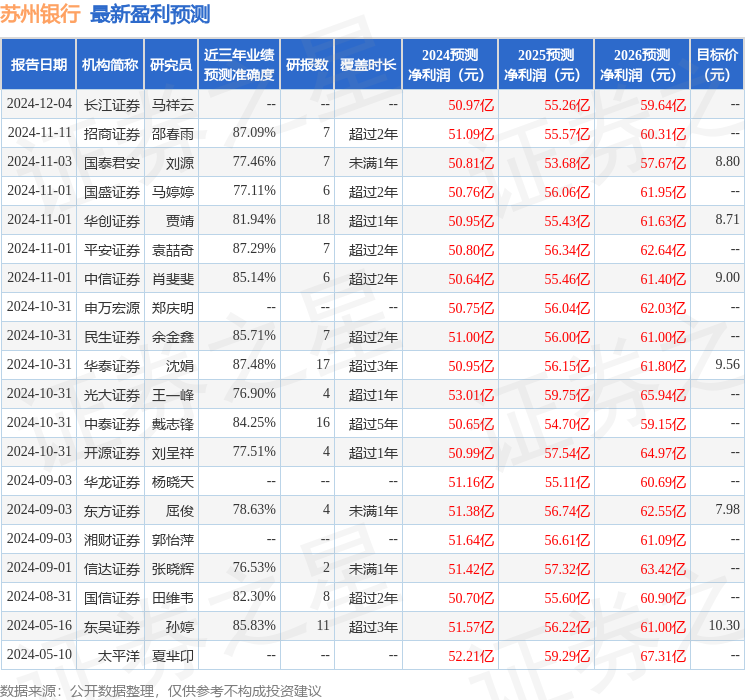Select the 华龙证券 institution cell
Viewport: 745px width, 700px height.
point(112,482)
